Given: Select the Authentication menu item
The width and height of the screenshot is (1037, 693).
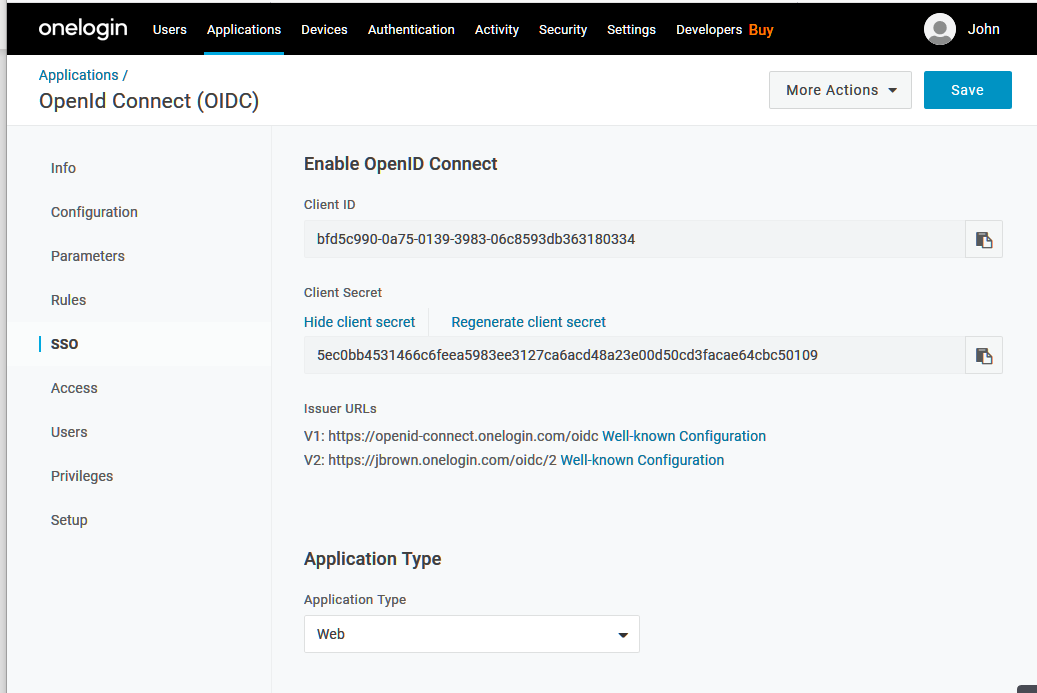Looking at the screenshot, I should 410,30.
